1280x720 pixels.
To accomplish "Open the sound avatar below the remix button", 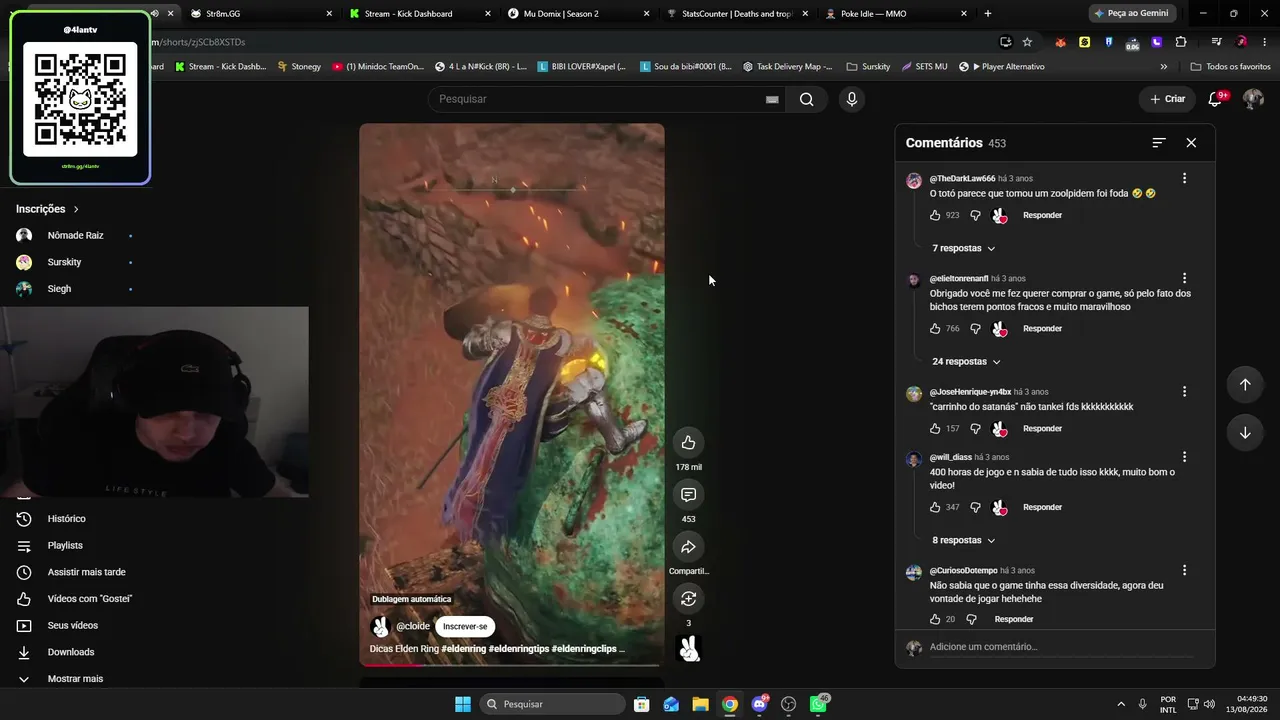I will pyautogui.click(x=688, y=648).
